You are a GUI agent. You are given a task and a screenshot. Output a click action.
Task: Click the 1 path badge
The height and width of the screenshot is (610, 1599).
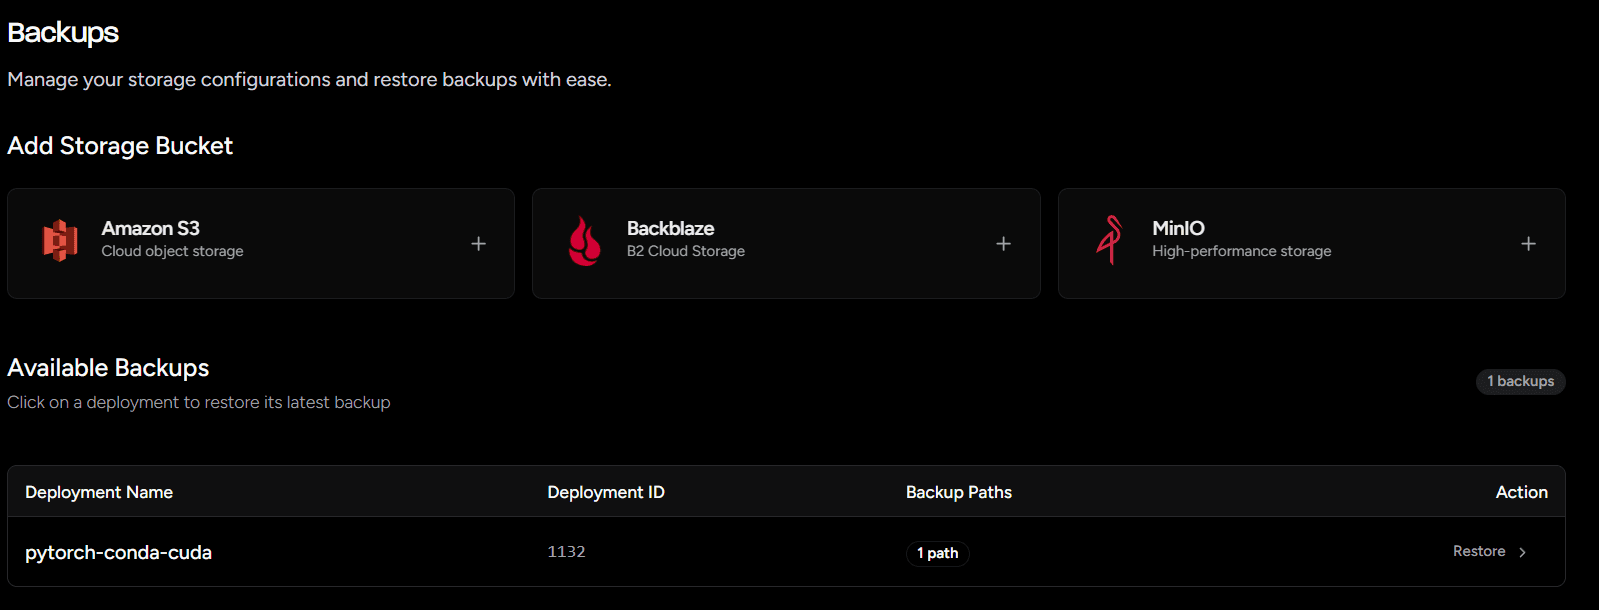pos(938,553)
